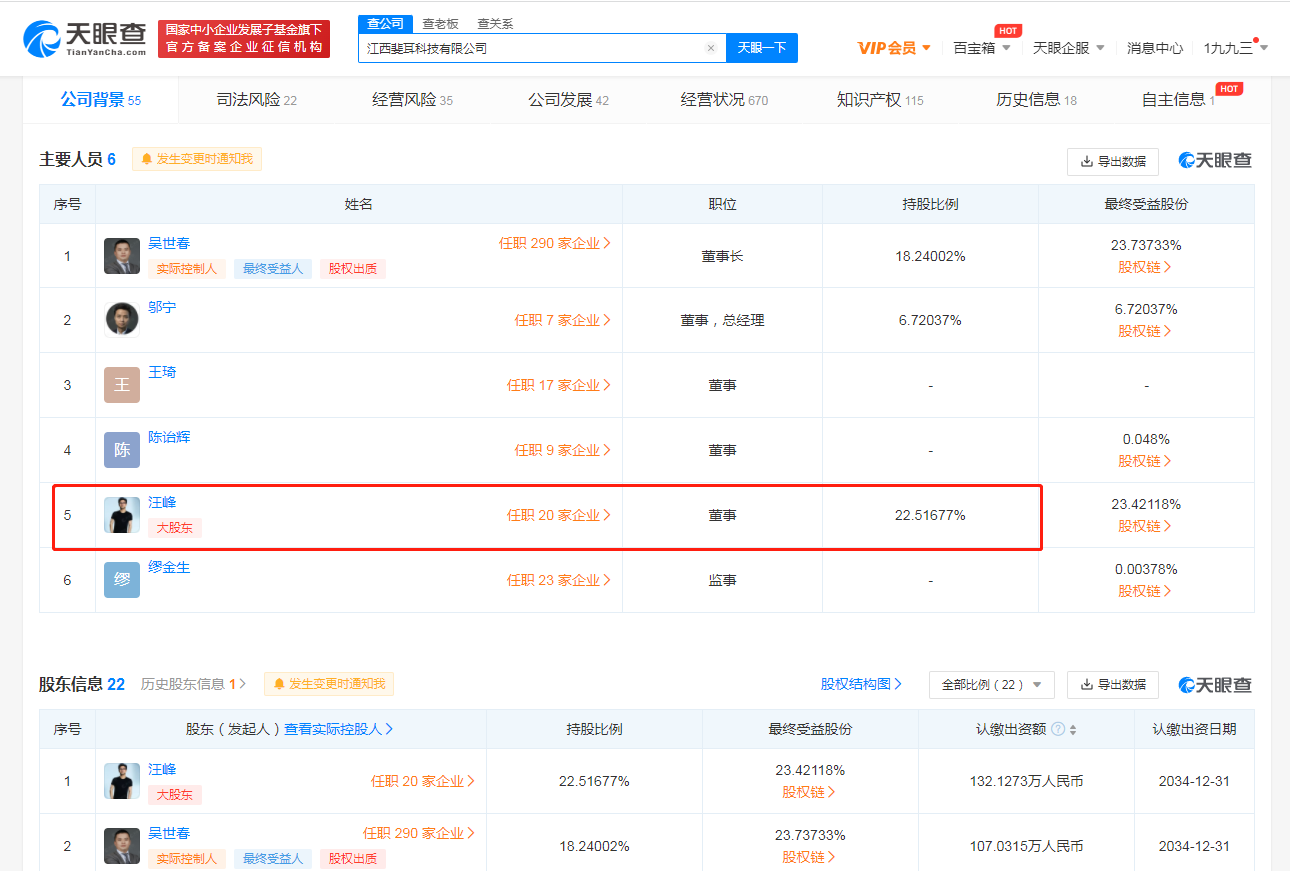Expand 任职 7 家企业 for 邬宁

pos(563,320)
